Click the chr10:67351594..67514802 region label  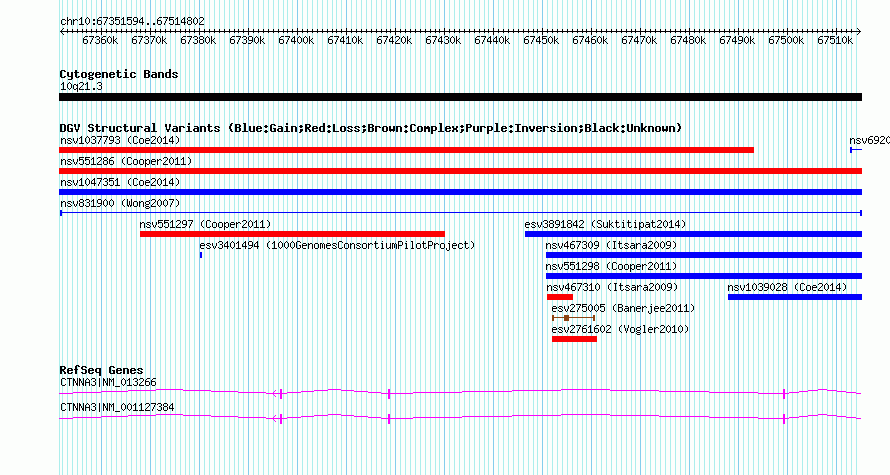point(132,21)
